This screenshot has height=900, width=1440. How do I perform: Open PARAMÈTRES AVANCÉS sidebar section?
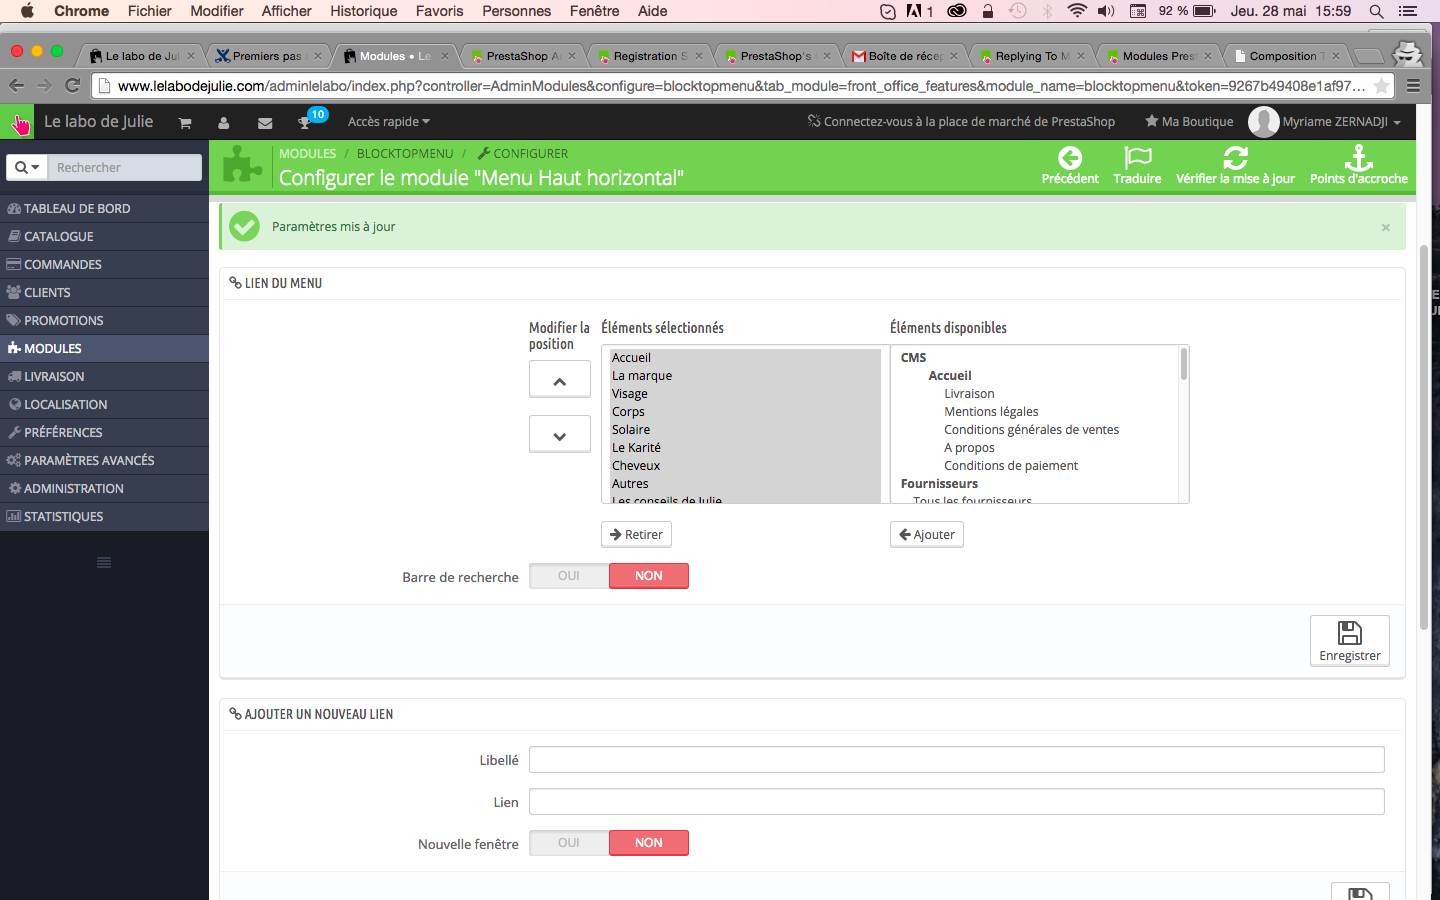coord(104,461)
